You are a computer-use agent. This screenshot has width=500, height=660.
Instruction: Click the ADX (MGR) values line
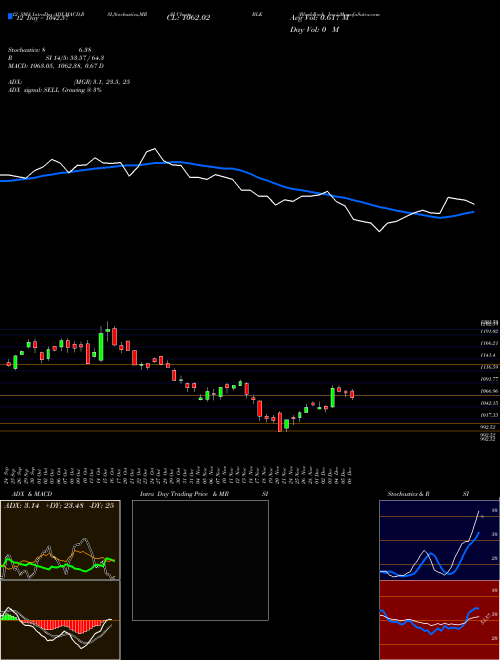click(69, 82)
